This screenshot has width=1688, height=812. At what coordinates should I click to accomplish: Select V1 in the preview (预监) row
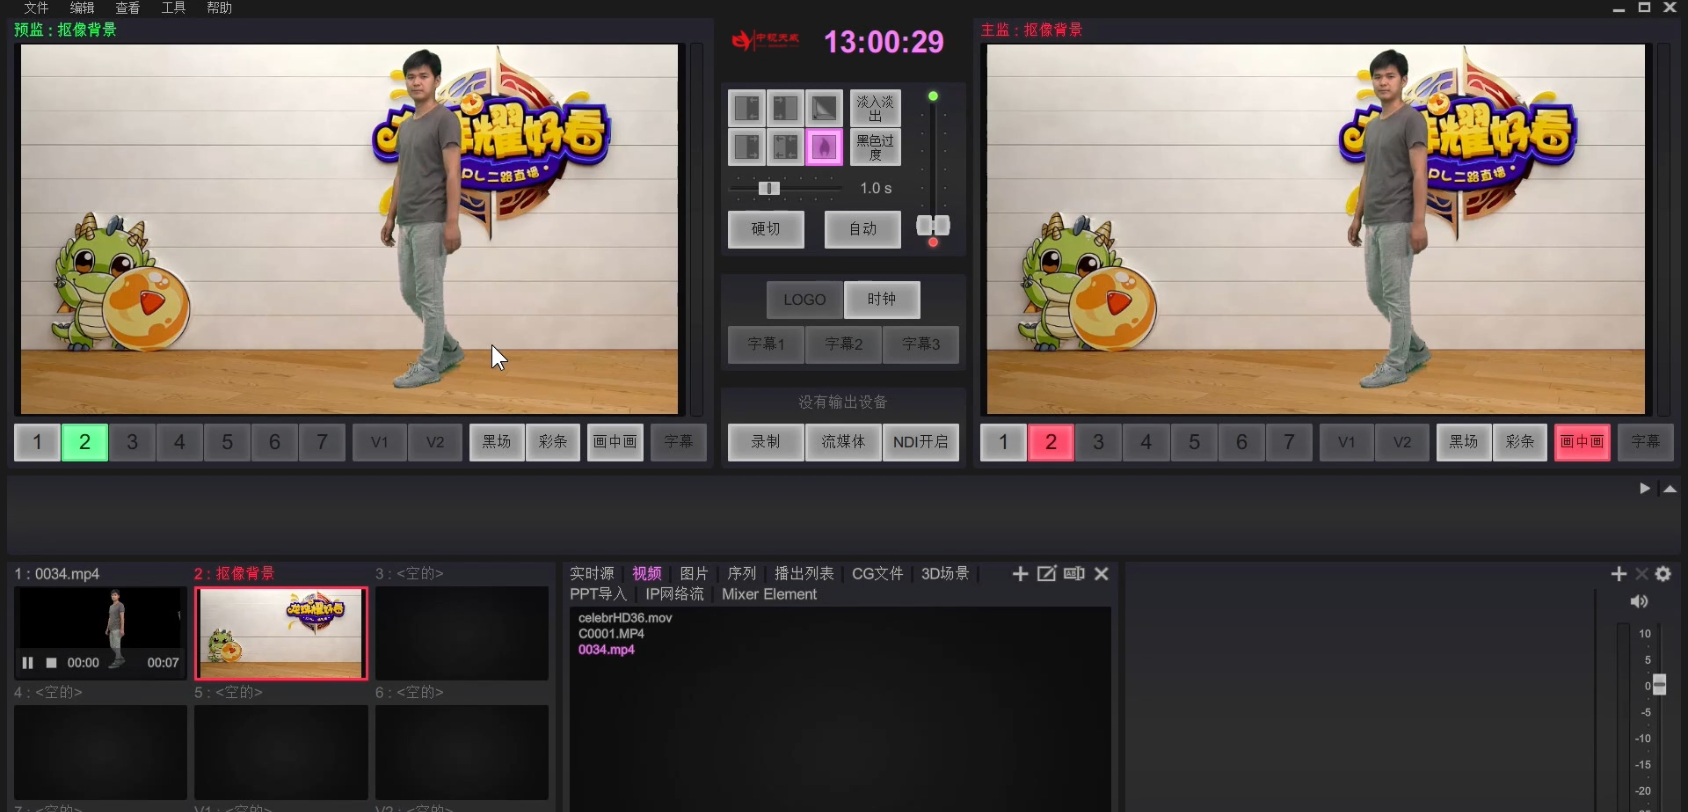[x=380, y=442]
